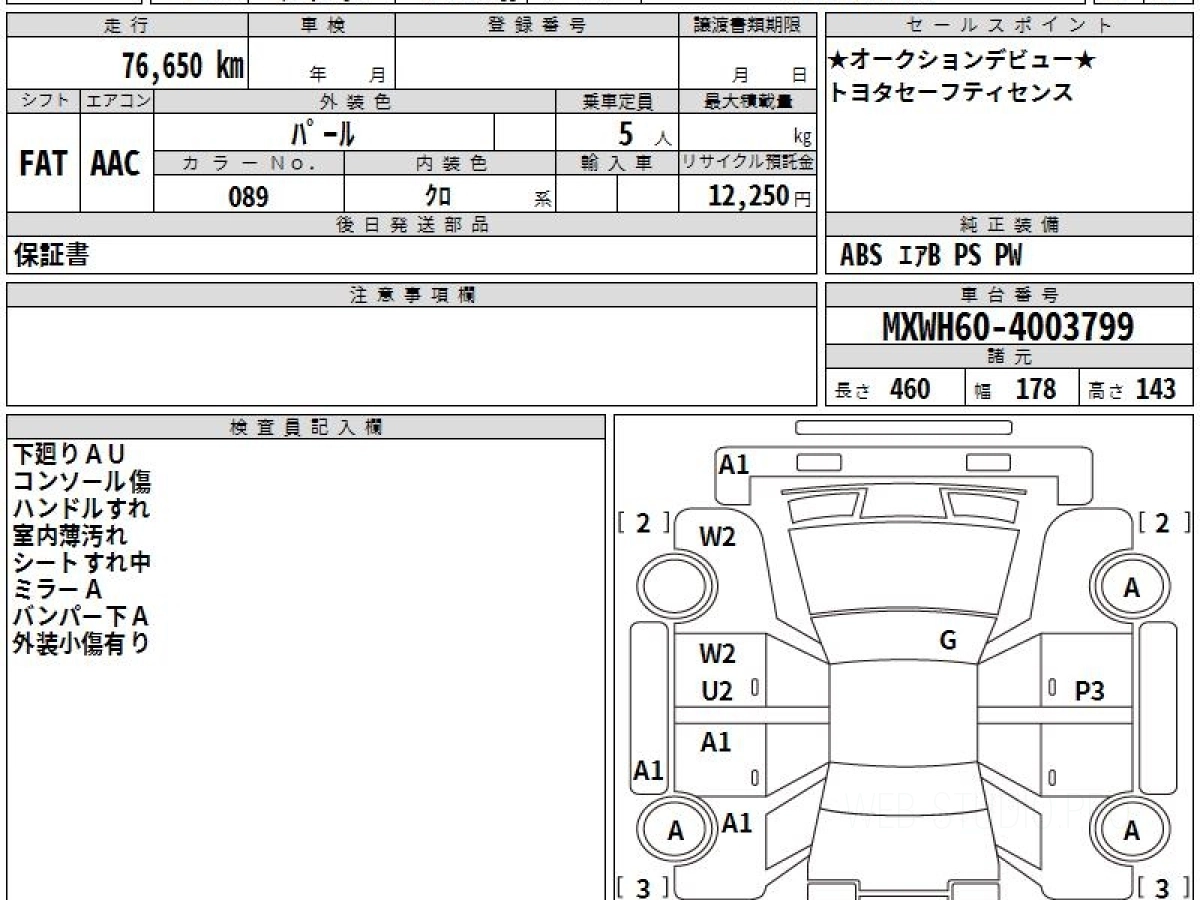This screenshot has width=1200, height=900.
Task: Select the ★オークションデビュー★ line
Action: click(961, 61)
